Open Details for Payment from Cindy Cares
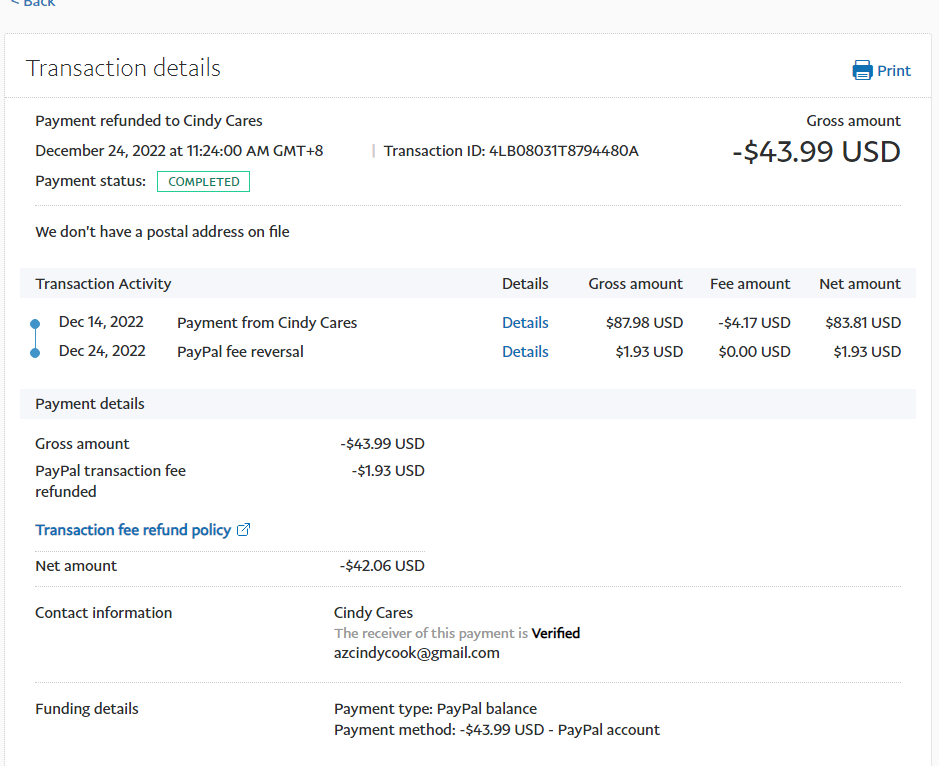This screenshot has height=766, width=939. pos(525,323)
